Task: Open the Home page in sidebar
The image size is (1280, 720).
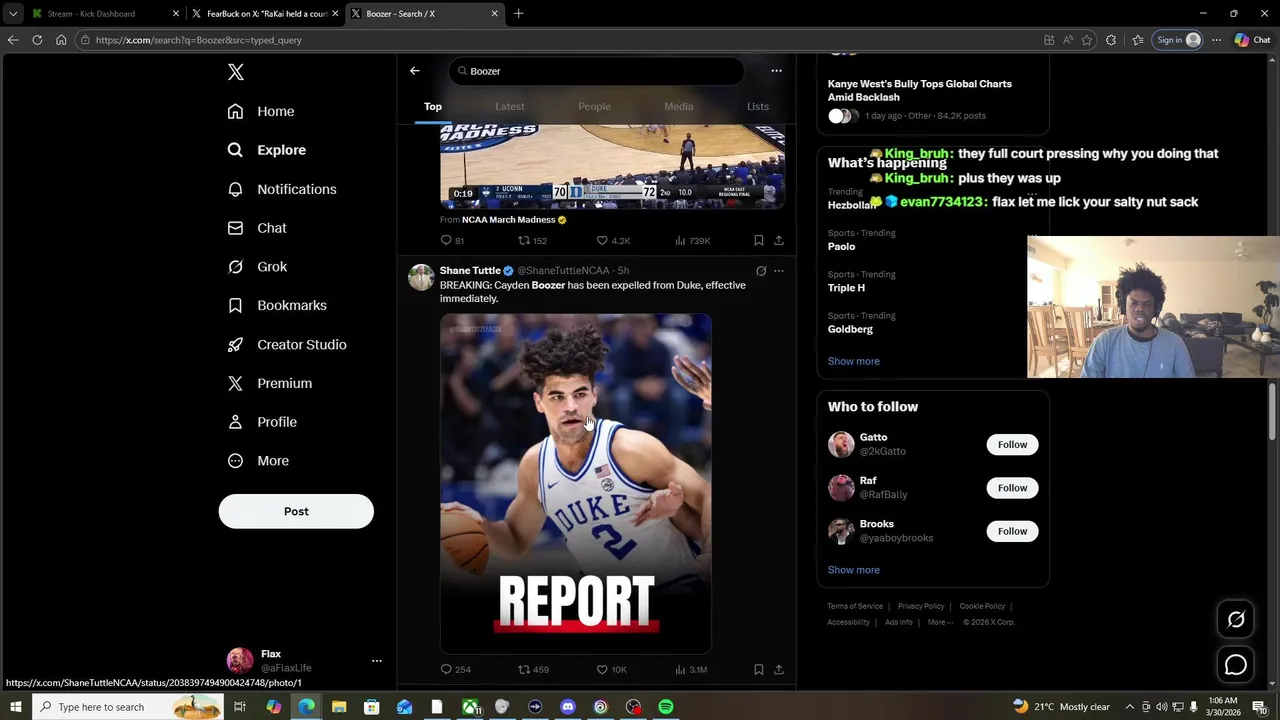Action: 261,111
